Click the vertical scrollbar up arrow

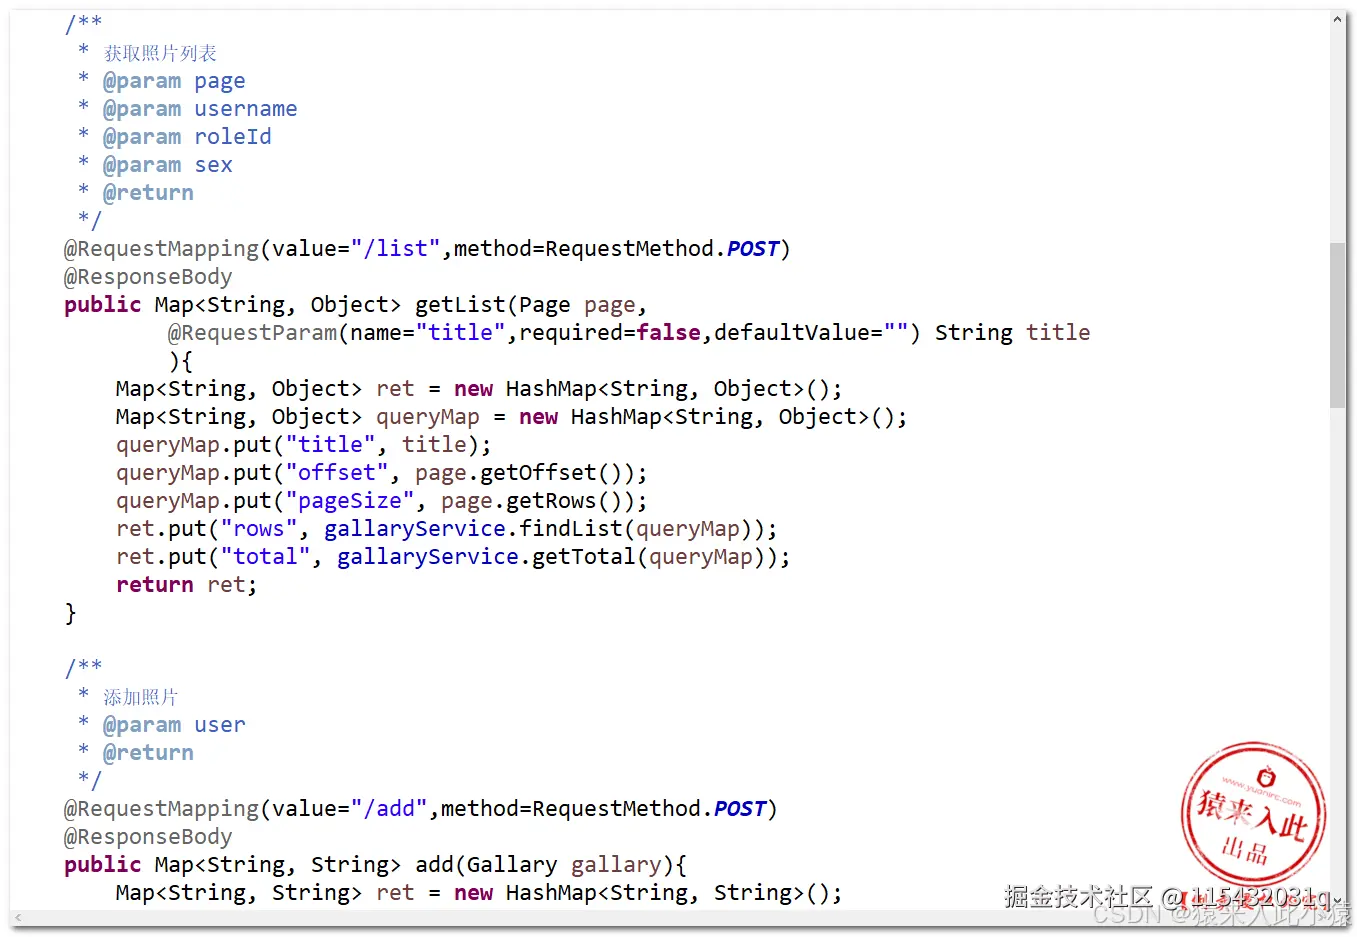pyautogui.click(x=1337, y=19)
